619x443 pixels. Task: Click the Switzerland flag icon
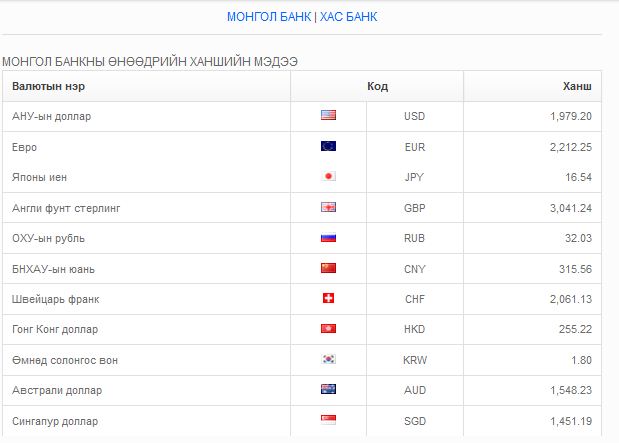pyautogui.click(x=328, y=299)
